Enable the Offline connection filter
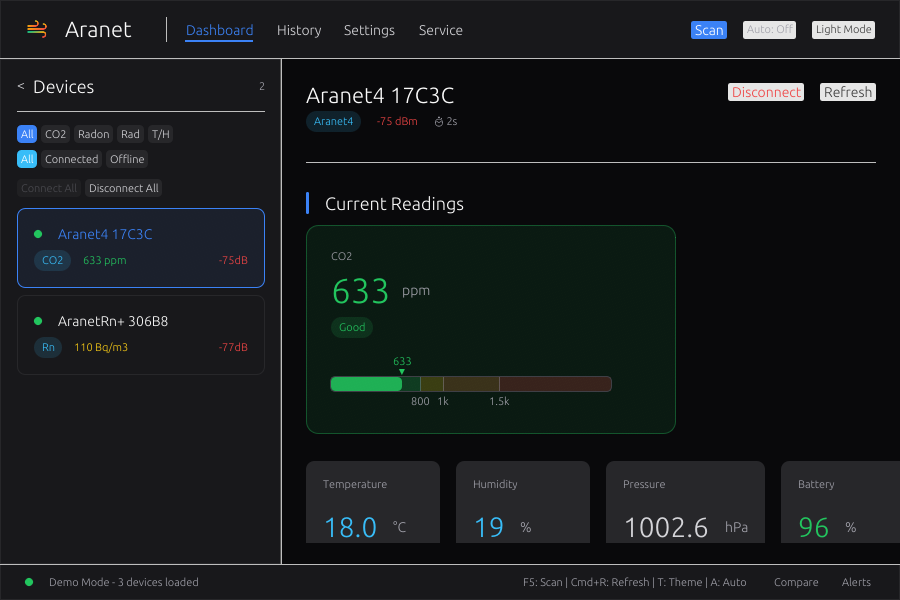 (127, 159)
